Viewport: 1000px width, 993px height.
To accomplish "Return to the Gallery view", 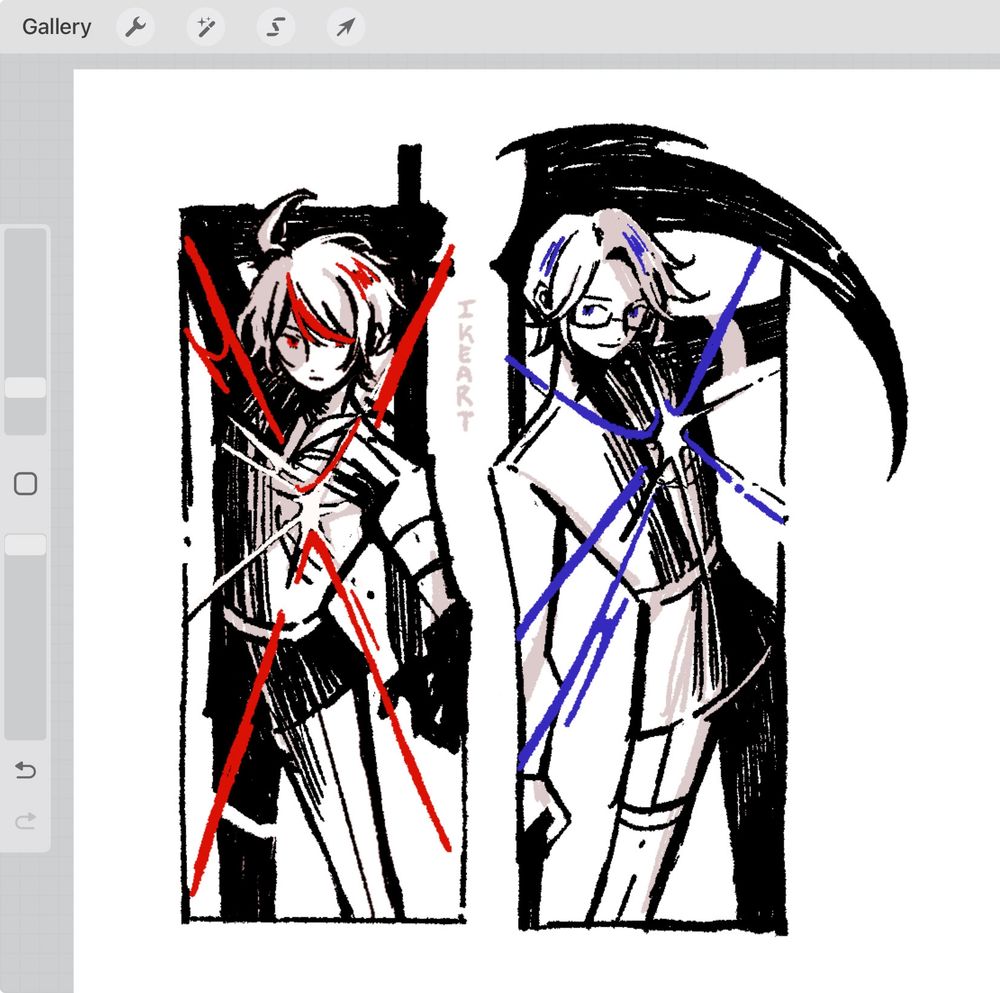I will [x=56, y=27].
